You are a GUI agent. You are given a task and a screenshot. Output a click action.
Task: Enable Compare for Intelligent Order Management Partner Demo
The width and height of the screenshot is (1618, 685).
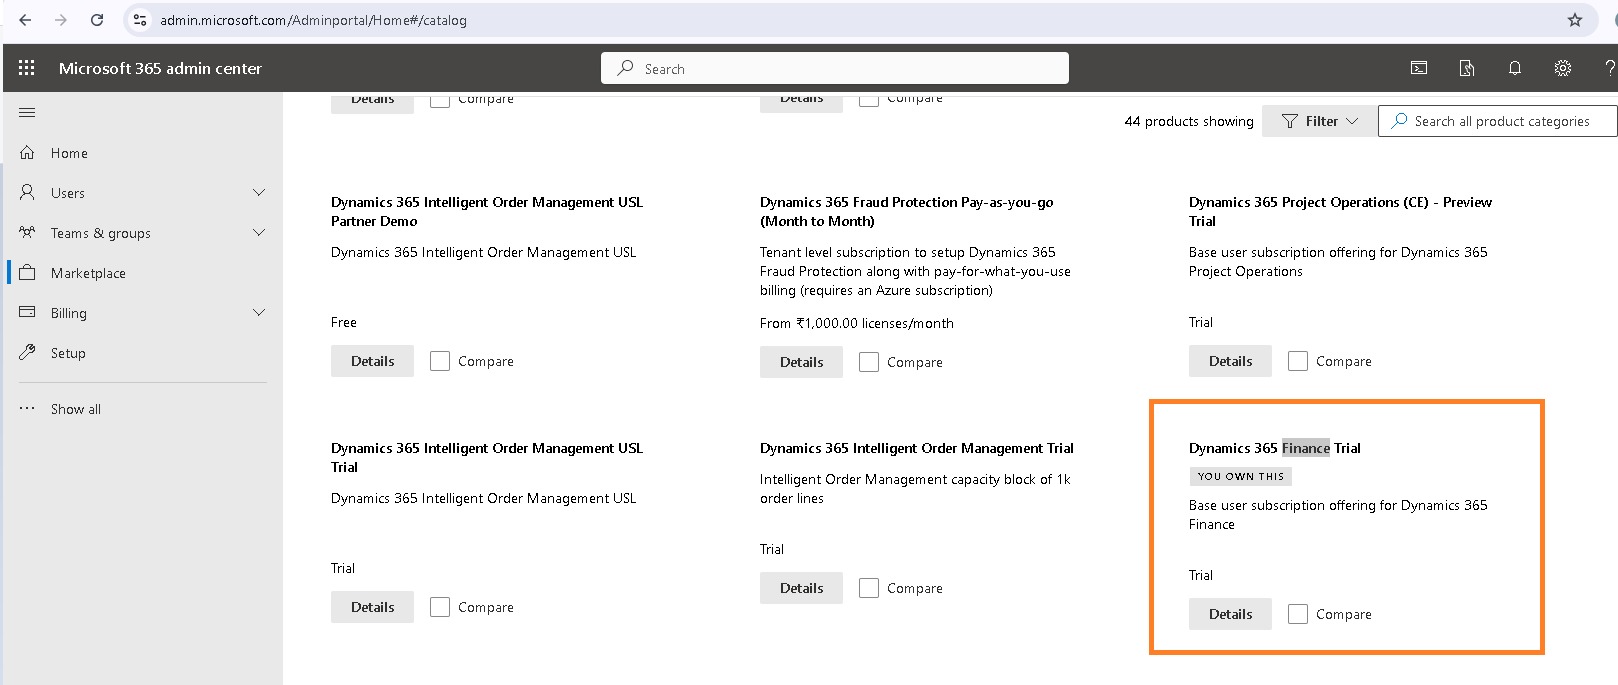pos(440,361)
